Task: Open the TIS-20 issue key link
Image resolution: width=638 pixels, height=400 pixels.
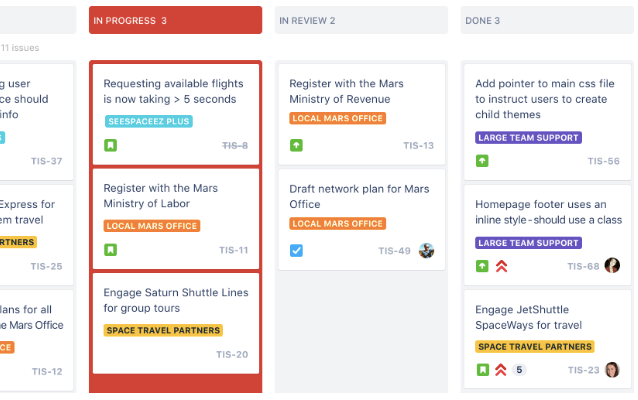Action: point(232,354)
